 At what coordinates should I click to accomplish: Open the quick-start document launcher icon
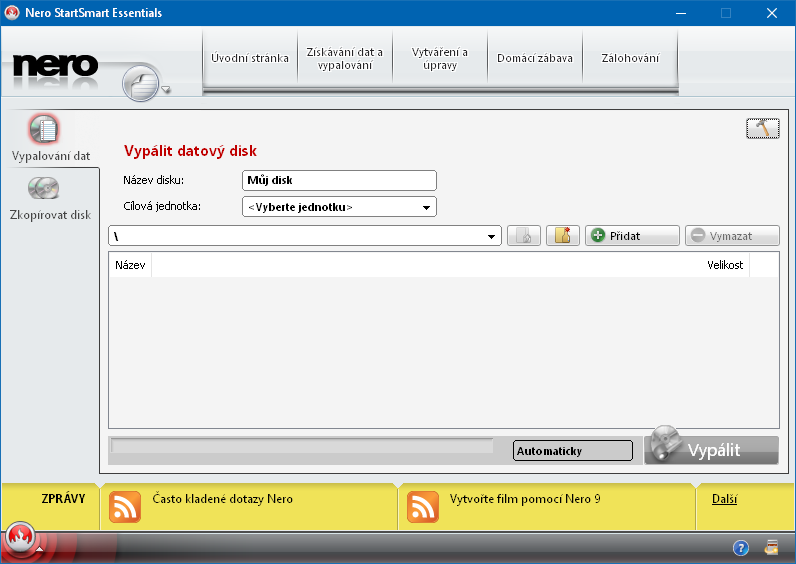click(x=143, y=84)
